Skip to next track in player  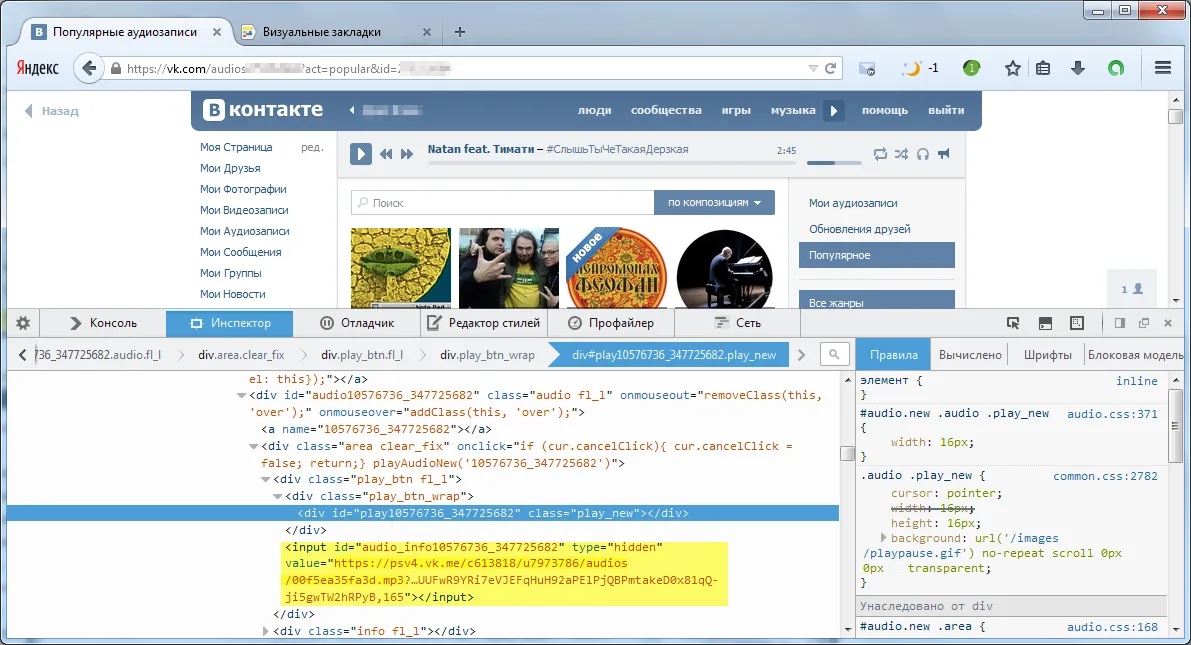pyautogui.click(x=407, y=154)
